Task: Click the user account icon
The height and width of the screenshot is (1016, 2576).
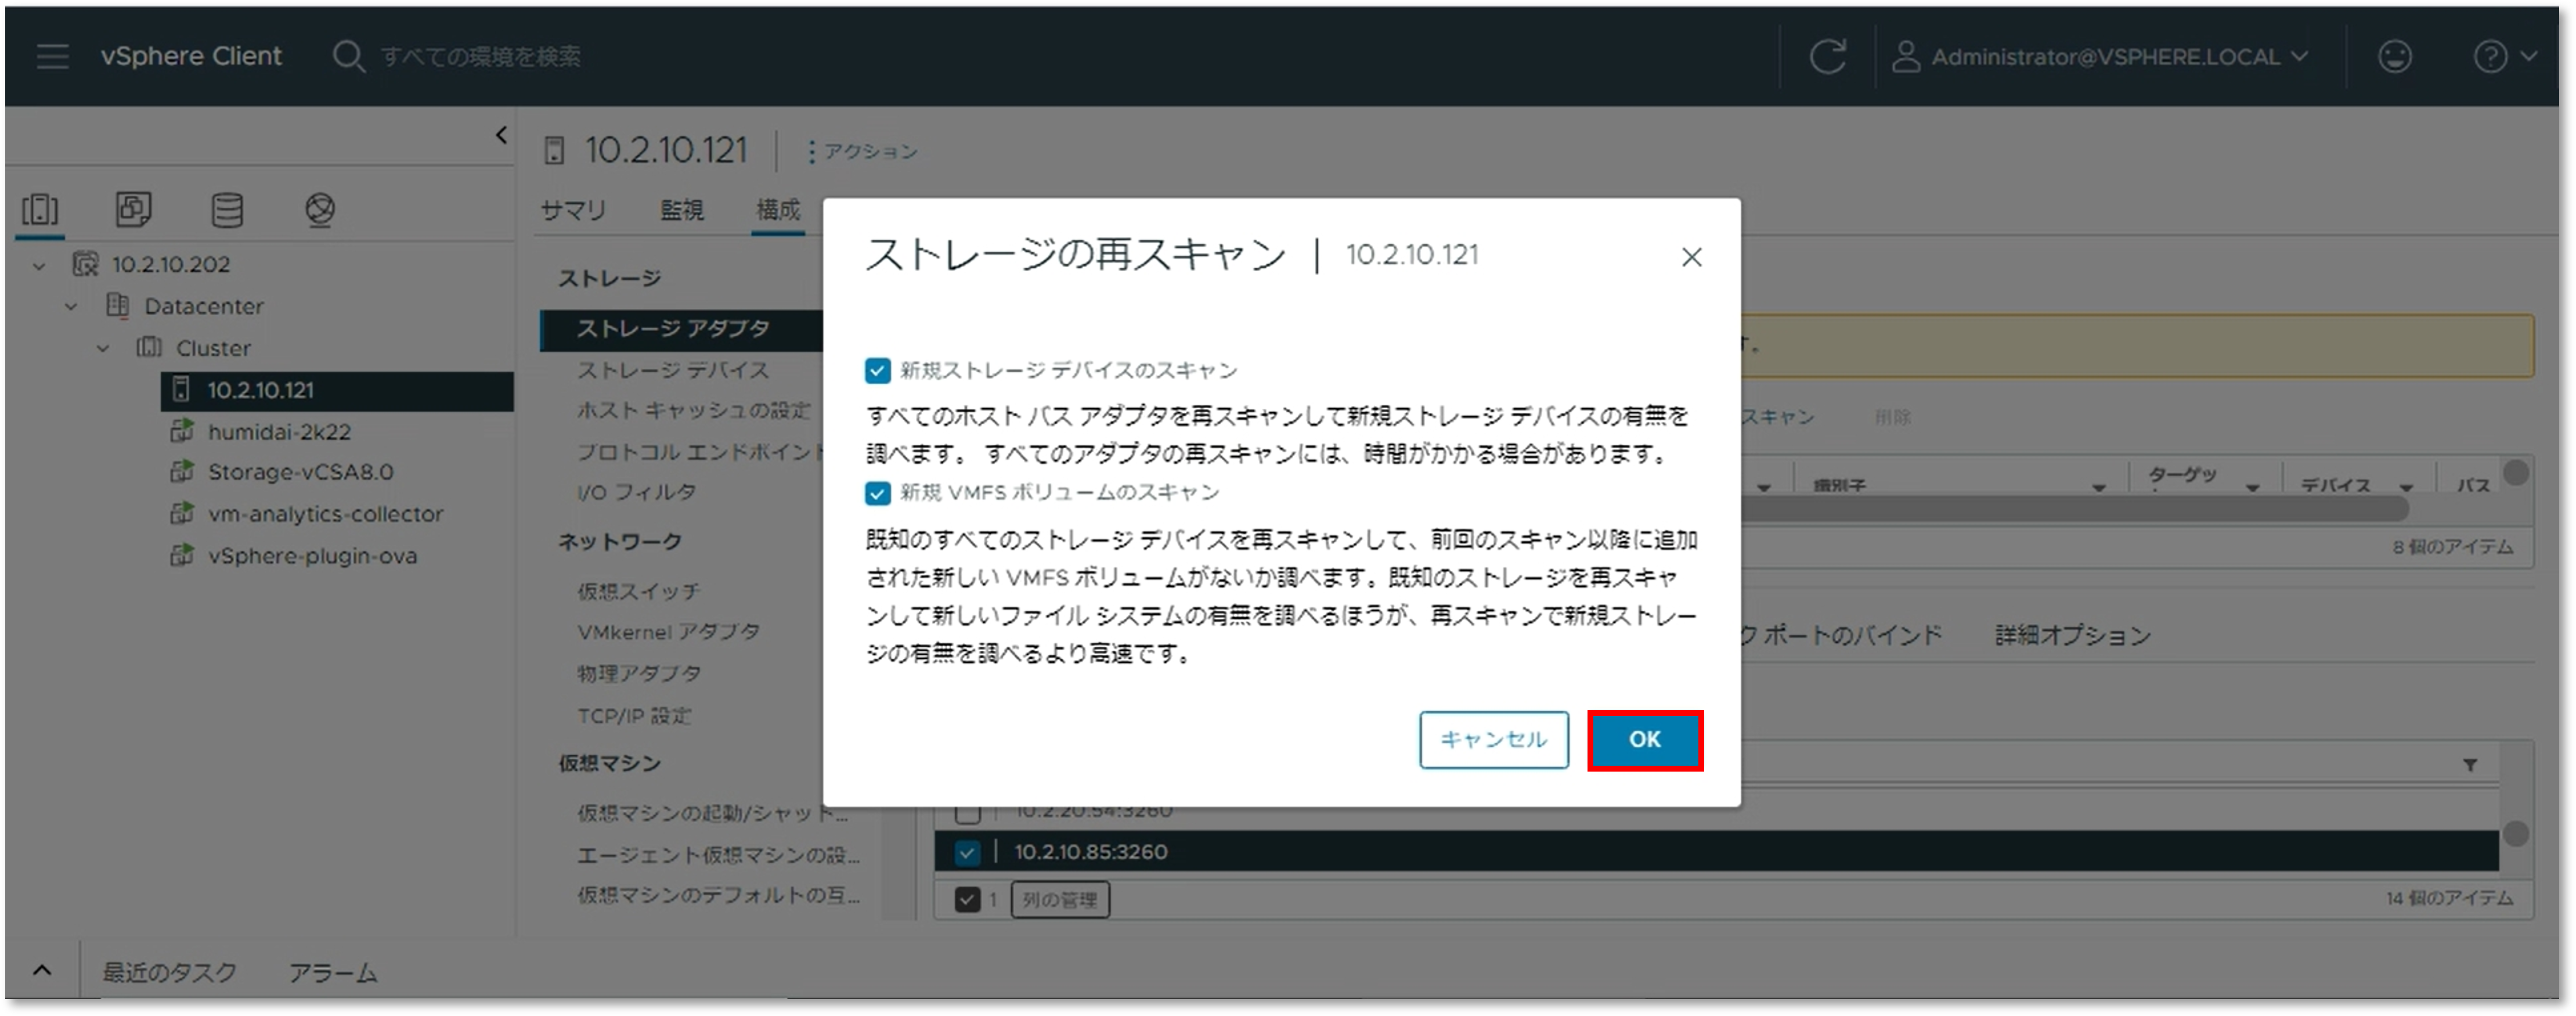Action: click(x=1906, y=56)
